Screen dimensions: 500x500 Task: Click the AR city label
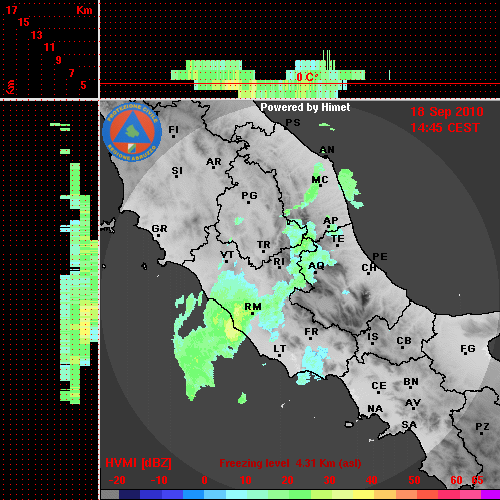tap(214, 162)
